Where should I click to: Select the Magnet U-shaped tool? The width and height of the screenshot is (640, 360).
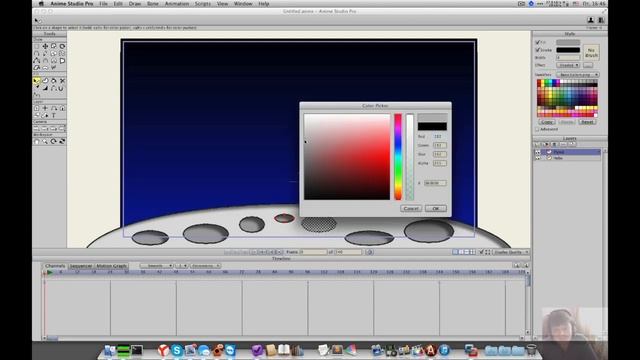[x=61, y=88]
